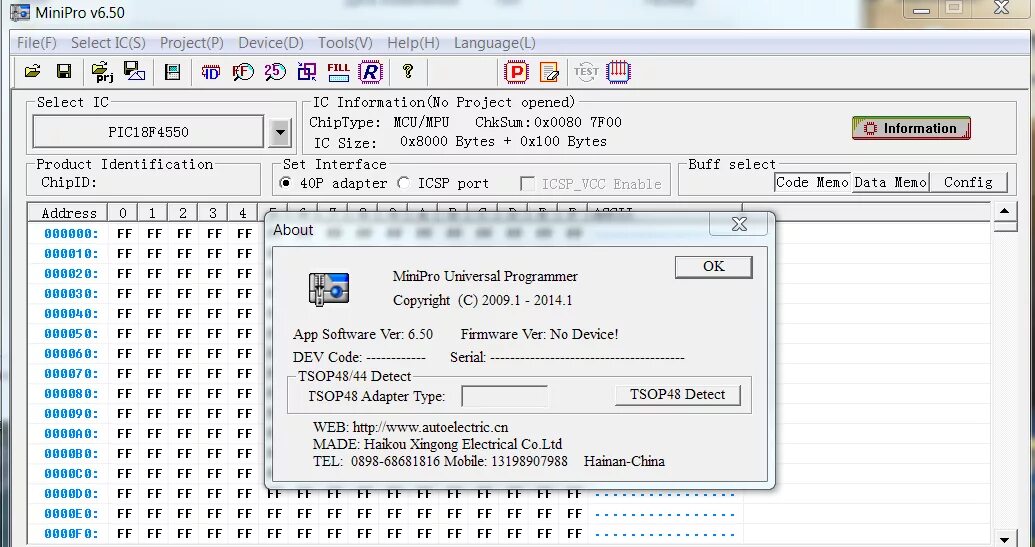This screenshot has height=547, width=1035.
Task: Open the Help(H) menu
Action: pyautogui.click(x=413, y=43)
